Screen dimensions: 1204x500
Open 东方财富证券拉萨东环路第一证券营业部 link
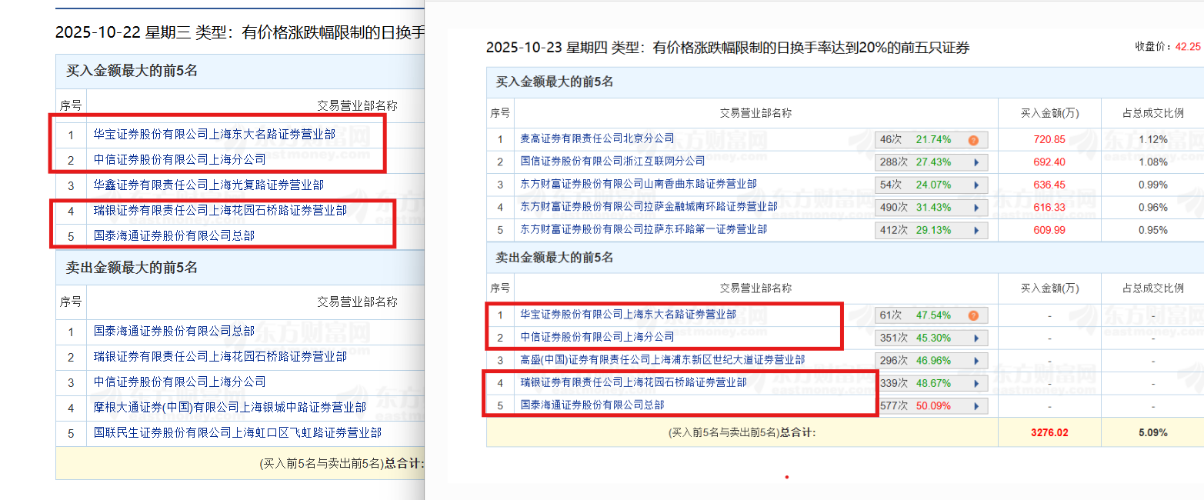tap(644, 230)
